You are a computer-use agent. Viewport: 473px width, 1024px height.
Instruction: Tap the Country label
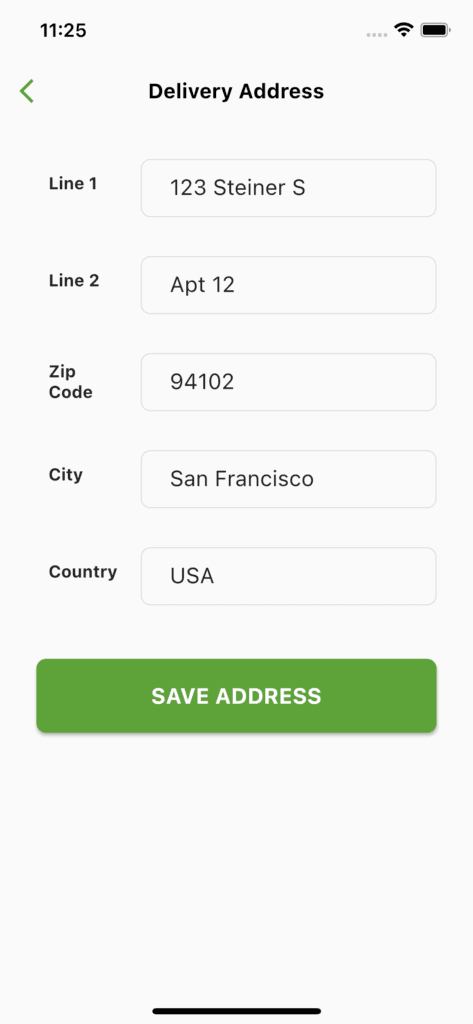(83, 572)
